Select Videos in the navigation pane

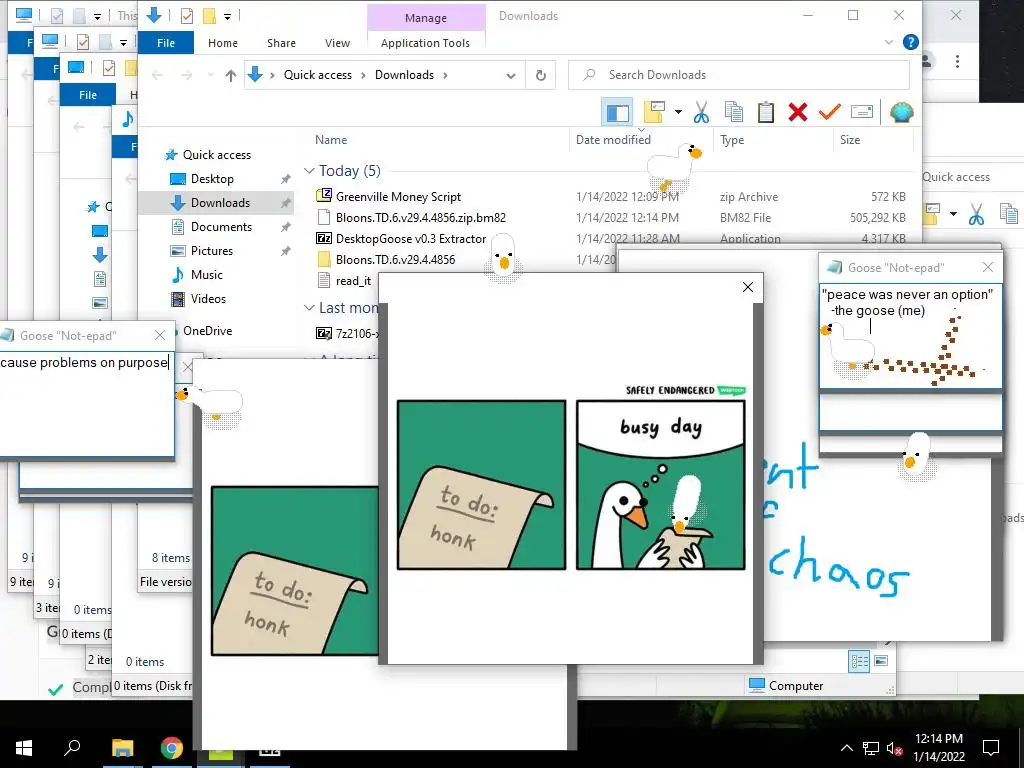[x=208, y=299]
